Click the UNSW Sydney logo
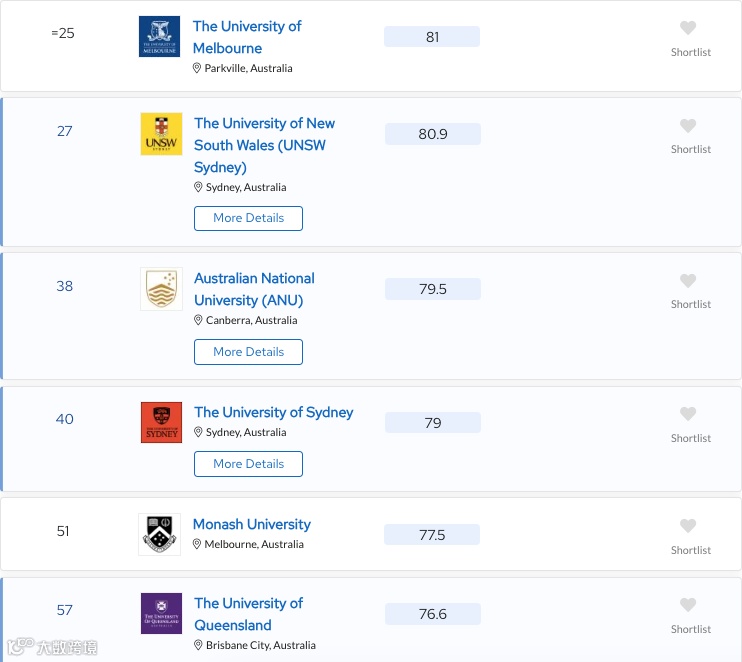This screenshot has width=742, height=662. click(161, 134)
